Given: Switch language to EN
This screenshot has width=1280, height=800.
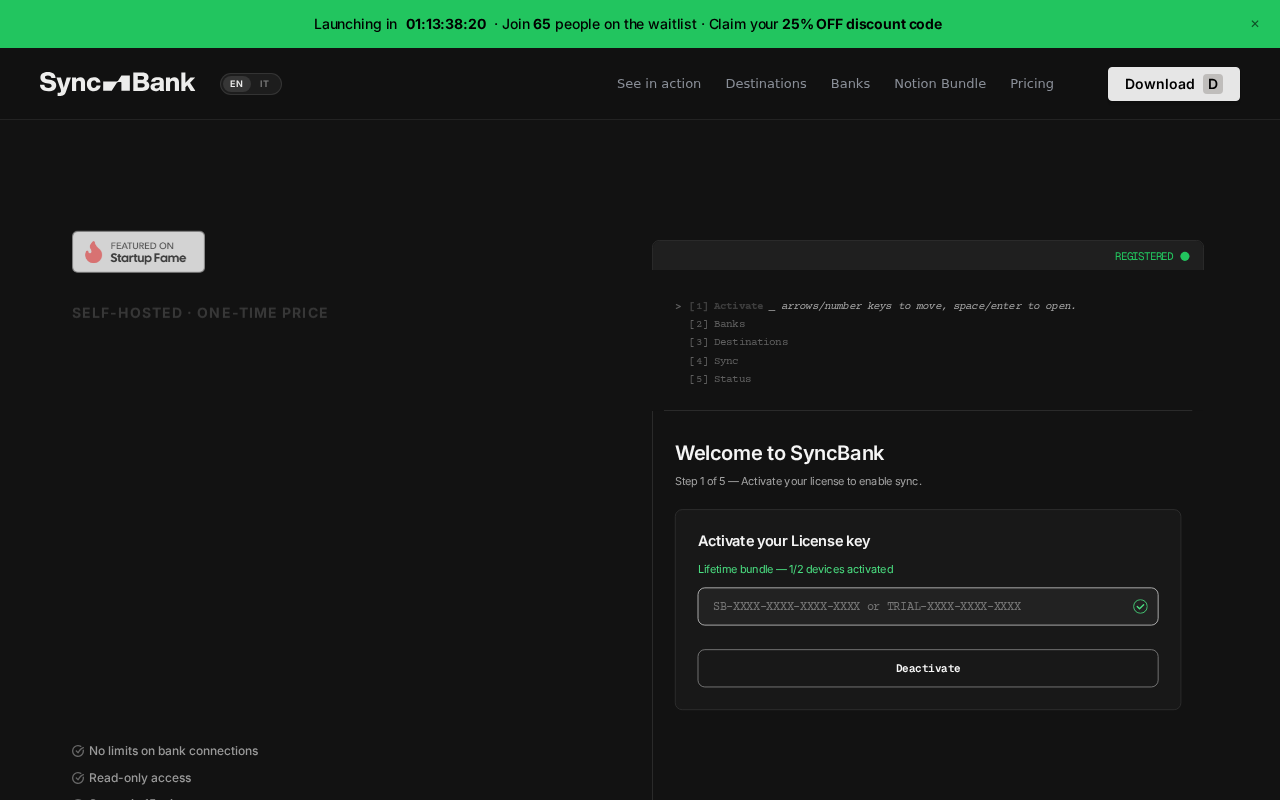Looking at the screenshot, I should click(237, 84).
